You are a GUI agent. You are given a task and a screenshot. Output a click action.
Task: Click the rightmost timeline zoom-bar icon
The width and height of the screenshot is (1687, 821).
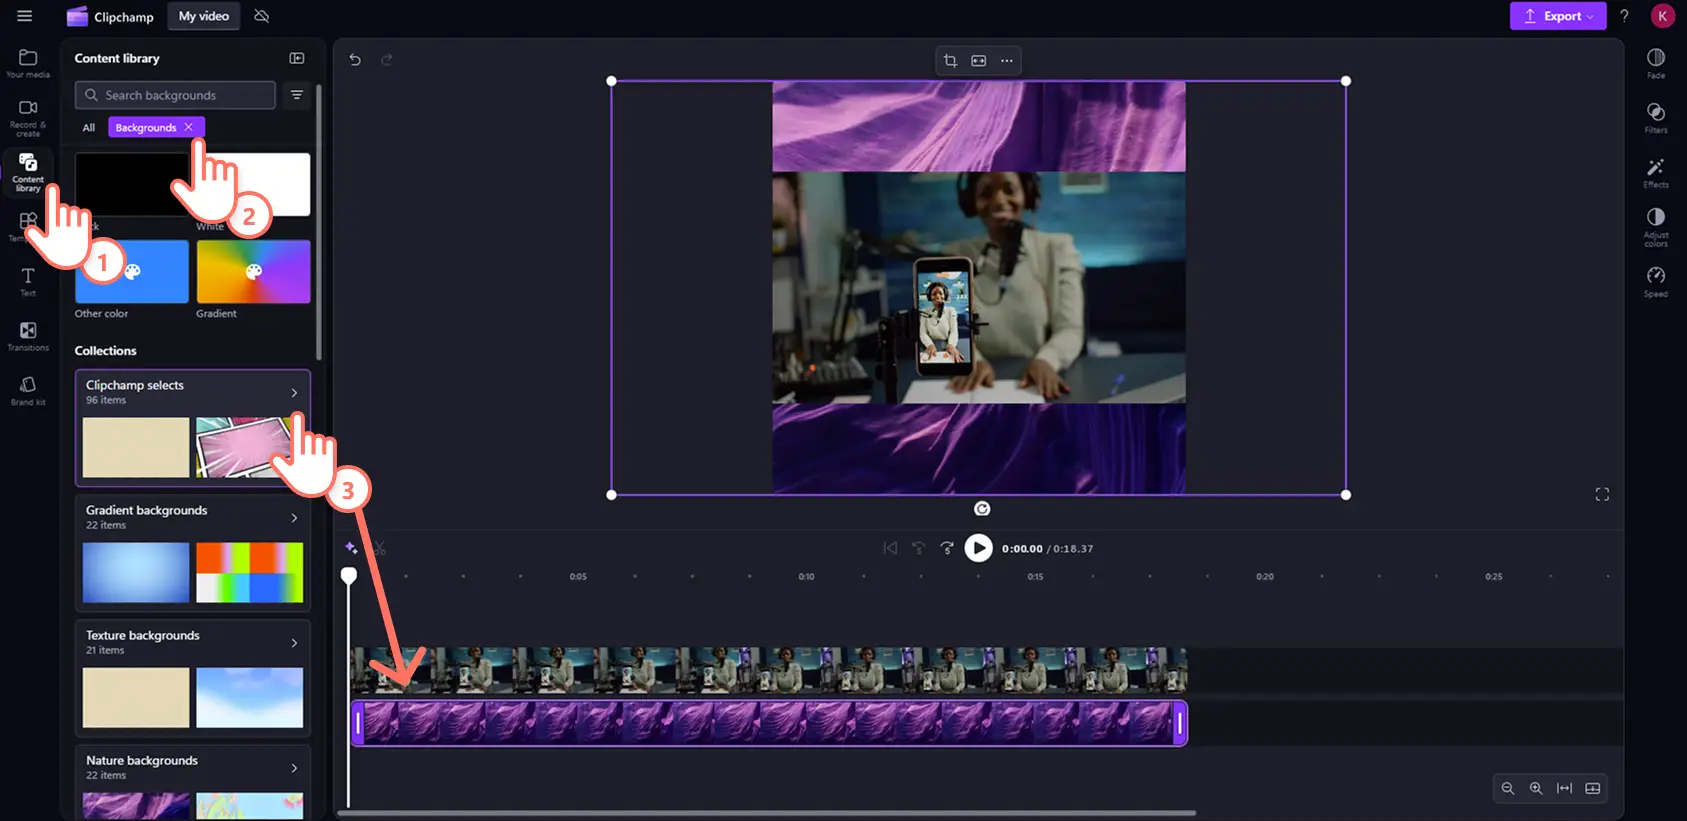click(1593, 788)
